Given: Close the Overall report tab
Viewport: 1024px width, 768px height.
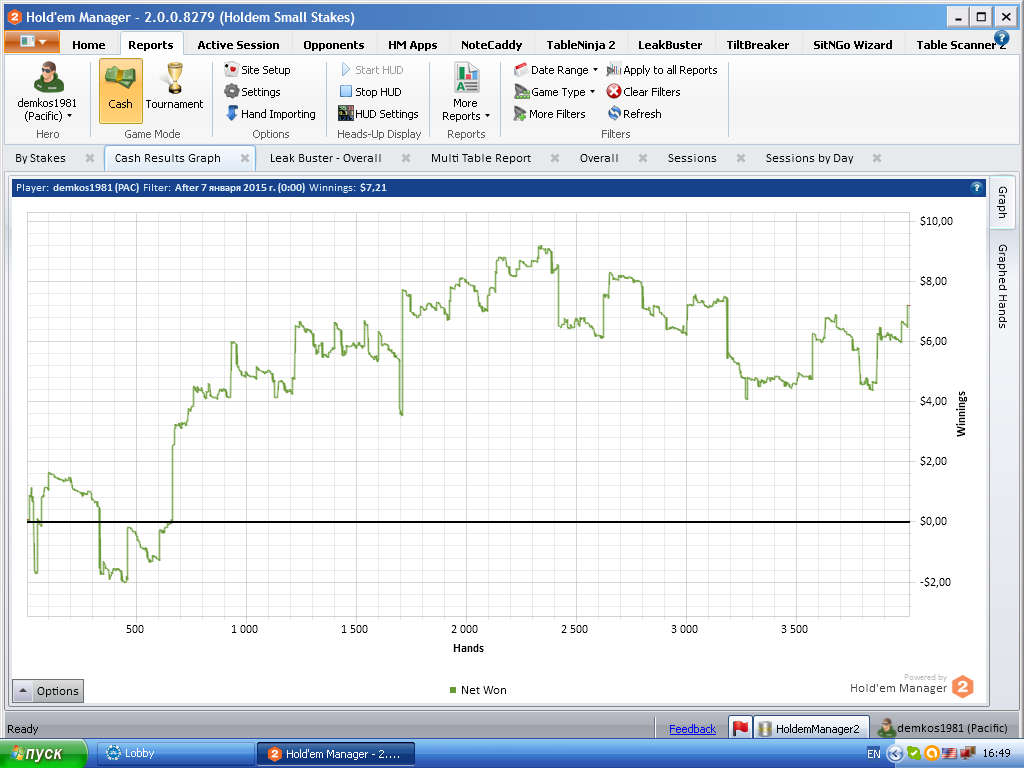Looking at the screenshot, I should coord(643,158).
